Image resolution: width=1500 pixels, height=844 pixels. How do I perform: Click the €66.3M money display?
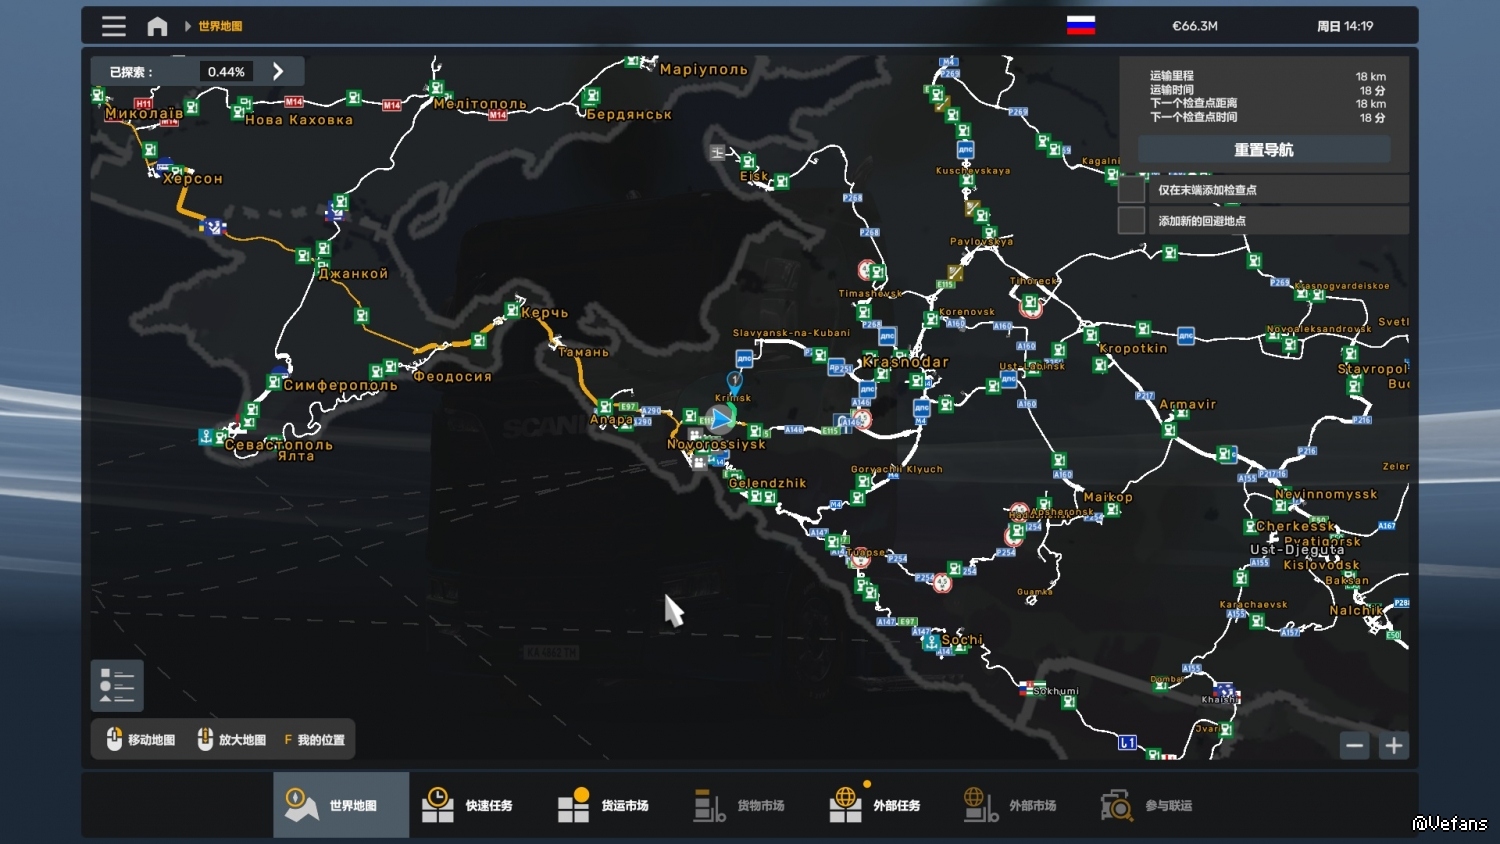1194,26
